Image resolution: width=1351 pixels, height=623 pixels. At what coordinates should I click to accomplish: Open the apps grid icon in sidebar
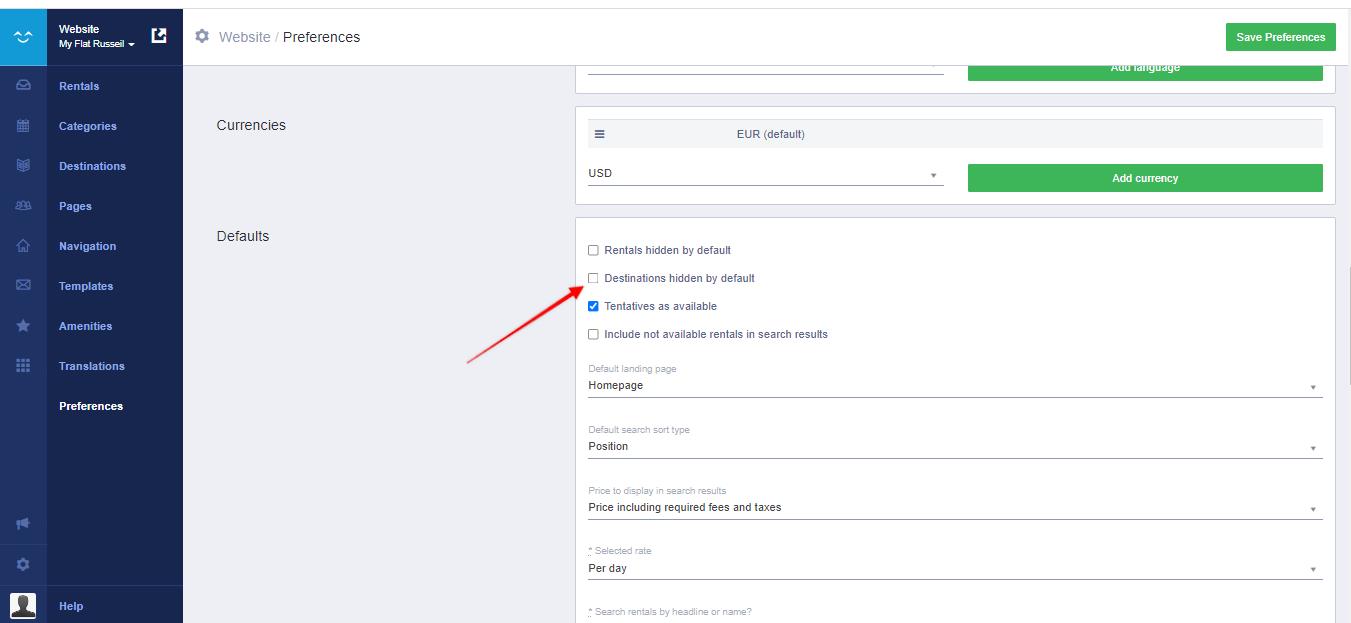click(23, 366)
